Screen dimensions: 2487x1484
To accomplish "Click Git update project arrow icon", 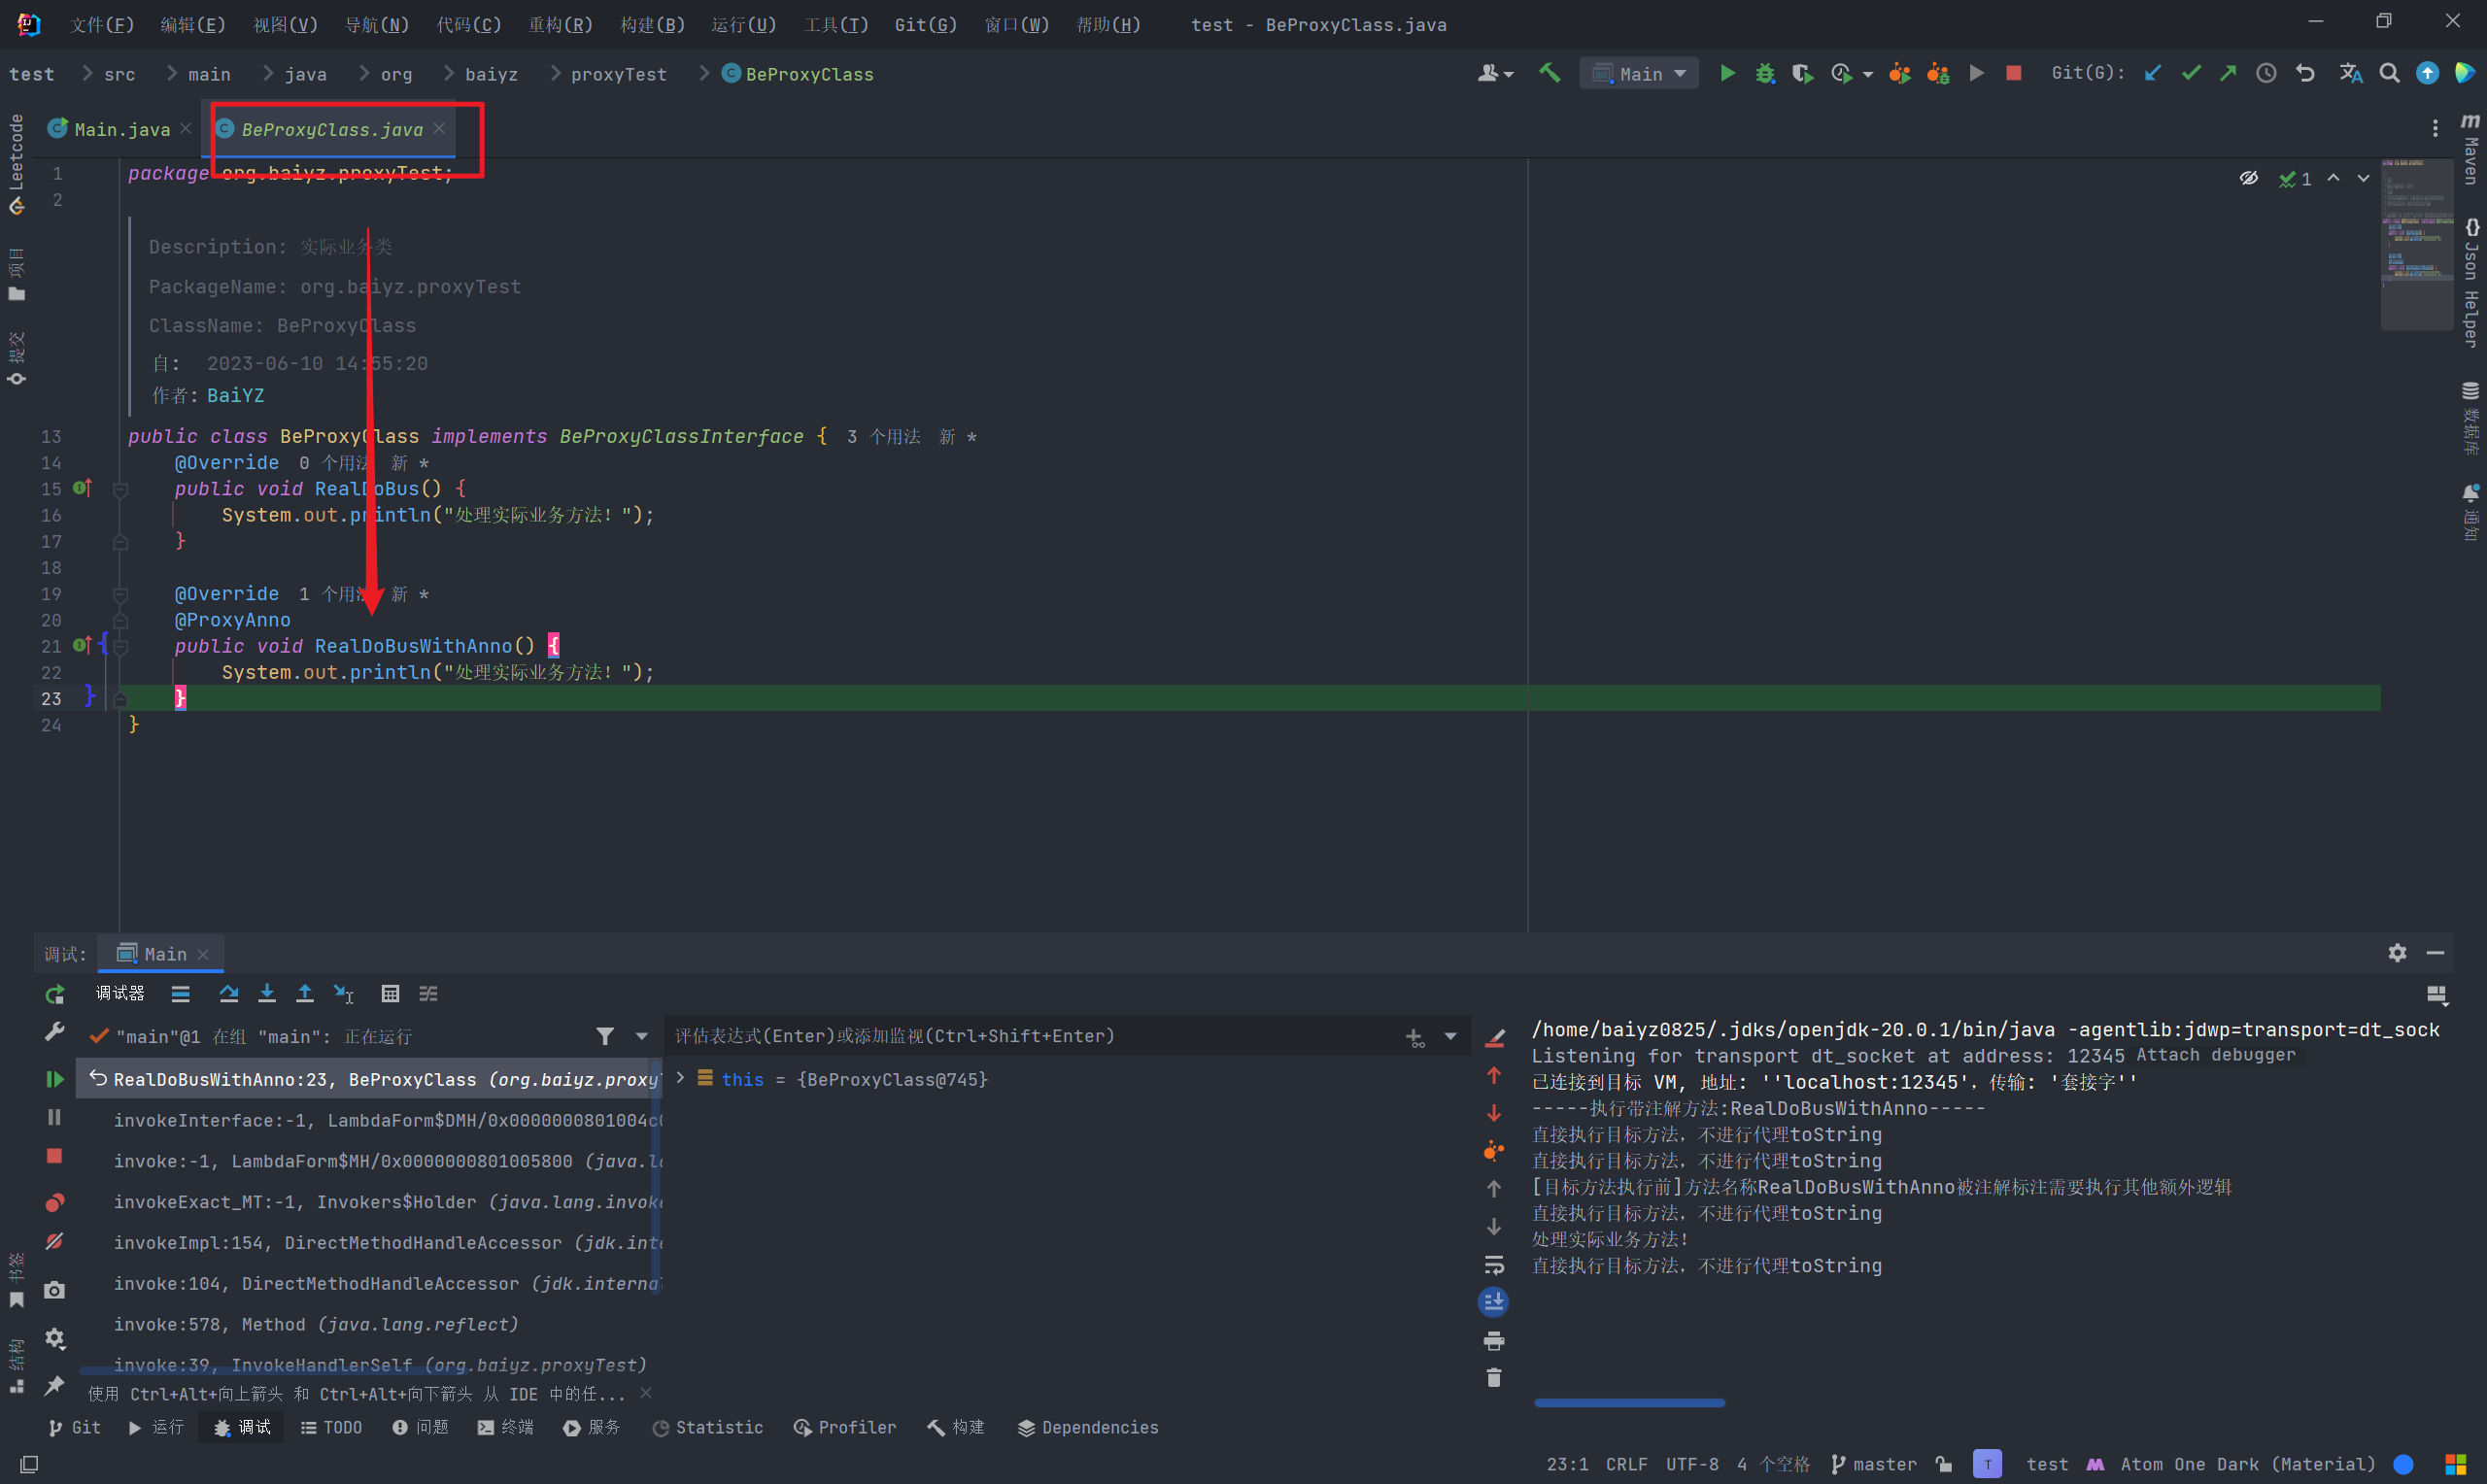I will point(2153,73).
